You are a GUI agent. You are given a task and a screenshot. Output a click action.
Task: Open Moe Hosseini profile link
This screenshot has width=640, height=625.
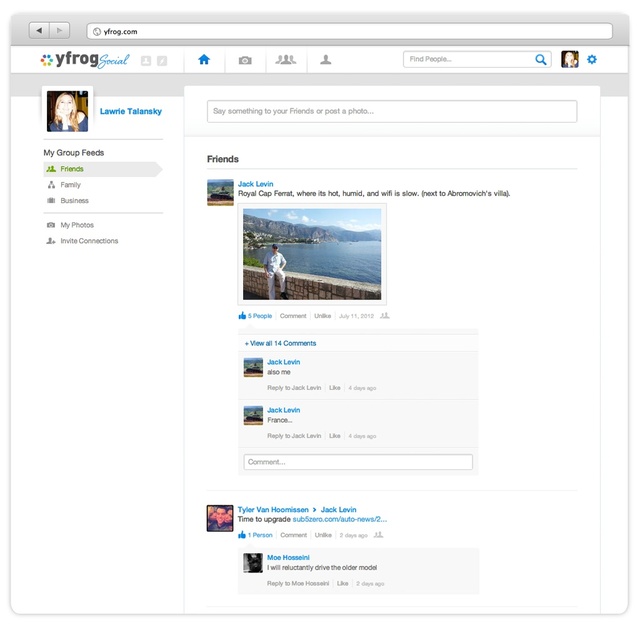(x=288, y=558)
